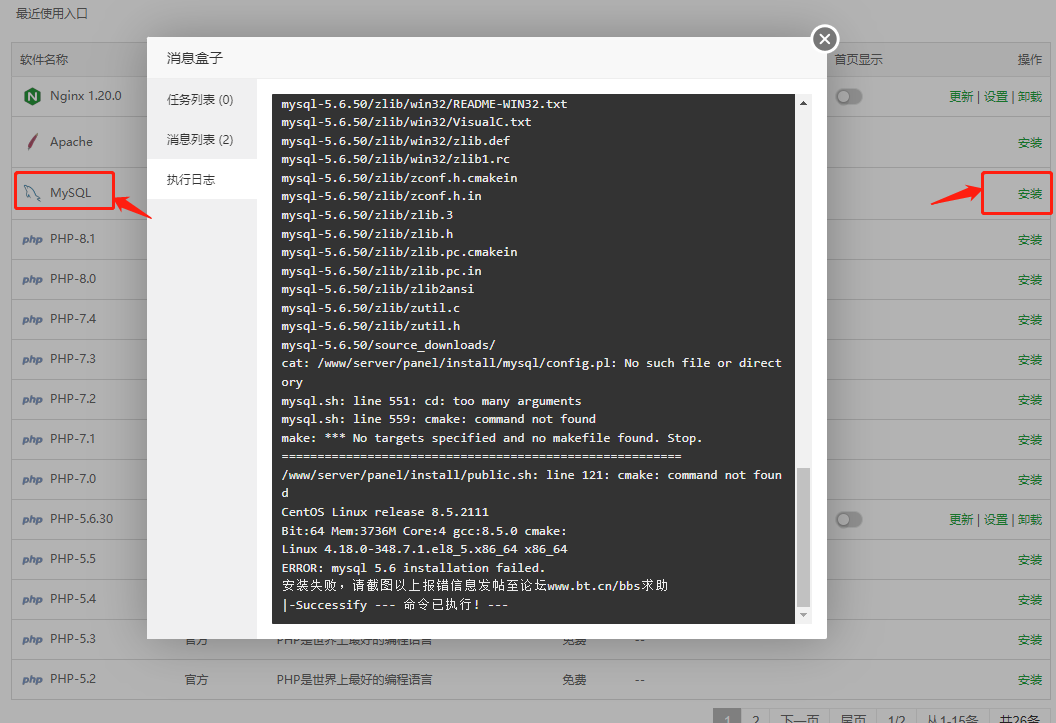Click the PHP-5.3 php icon

point(32,640)
